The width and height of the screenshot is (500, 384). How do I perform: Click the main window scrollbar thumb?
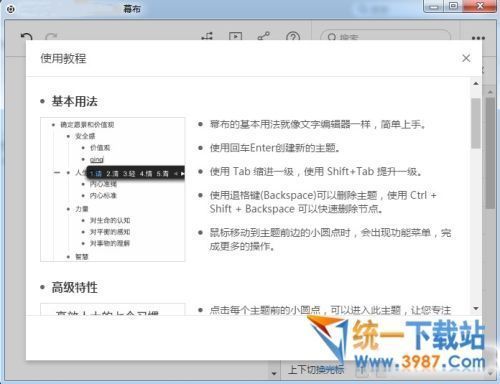[x=490, y=153]
